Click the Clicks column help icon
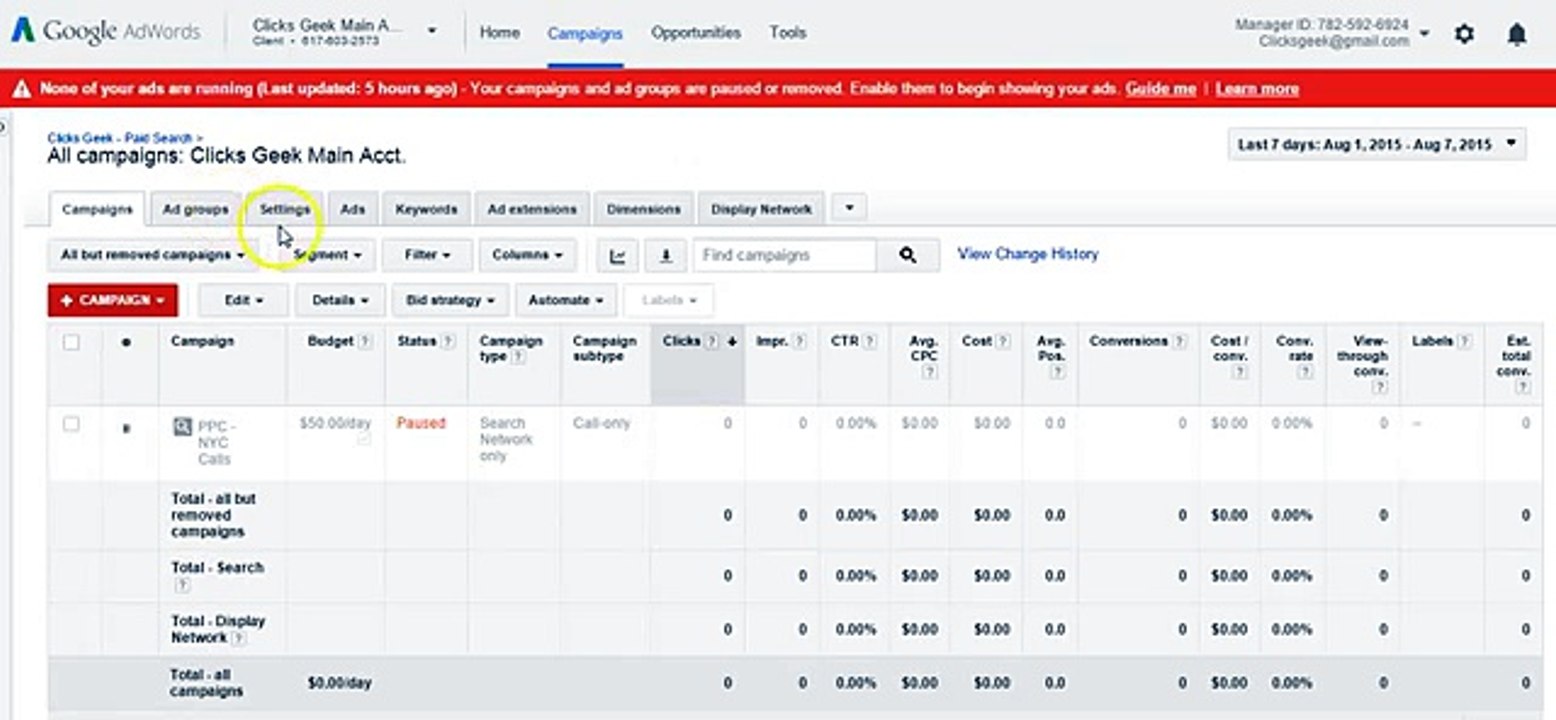Screen dimensions: 1556x720 tap(711, 342)
